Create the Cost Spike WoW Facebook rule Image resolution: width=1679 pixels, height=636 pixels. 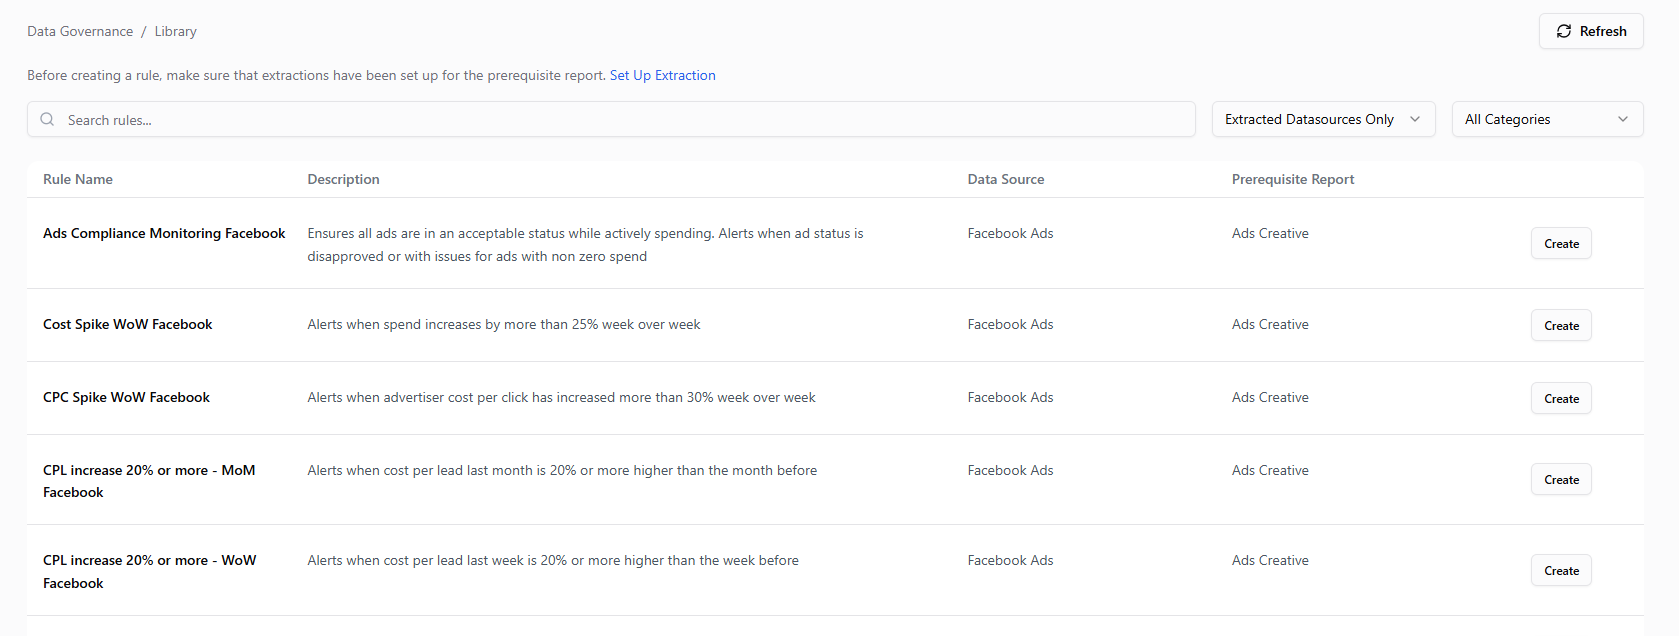[1560, 326]
